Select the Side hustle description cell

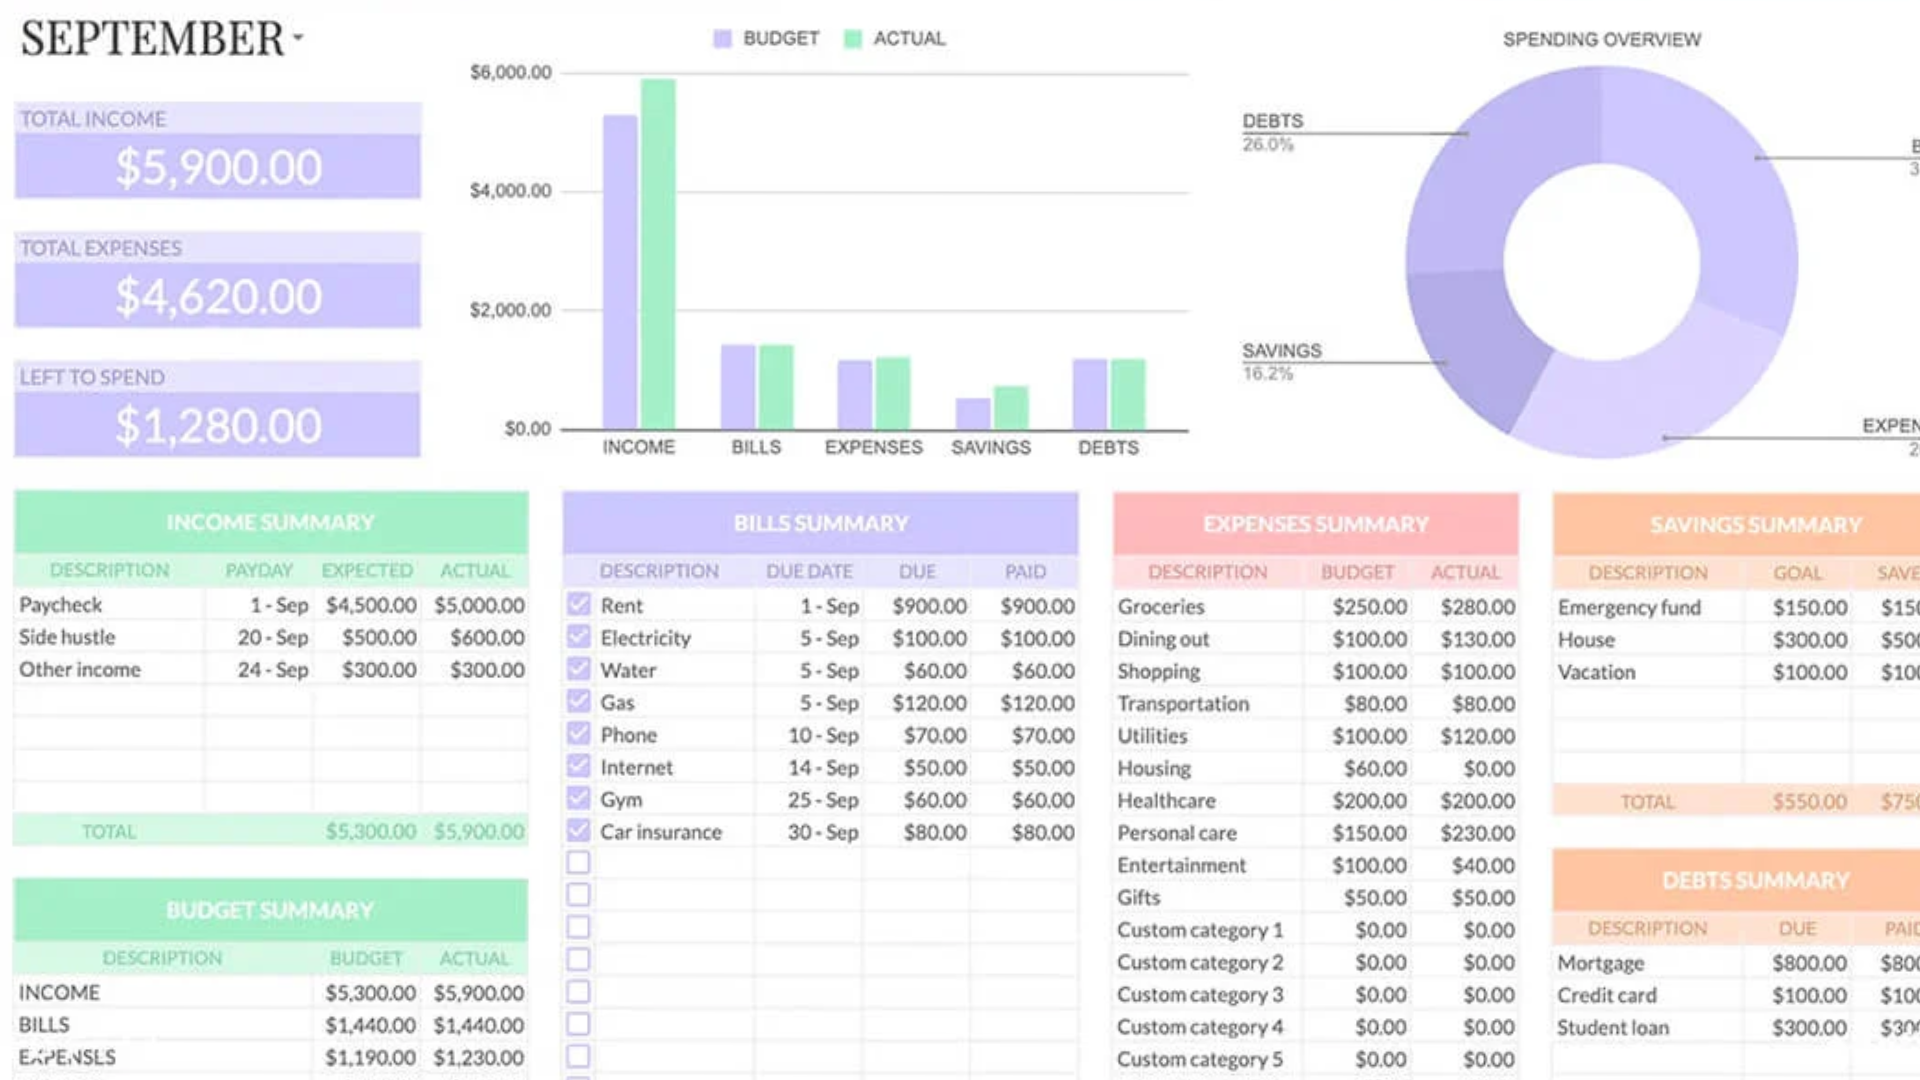click(109, 637)
